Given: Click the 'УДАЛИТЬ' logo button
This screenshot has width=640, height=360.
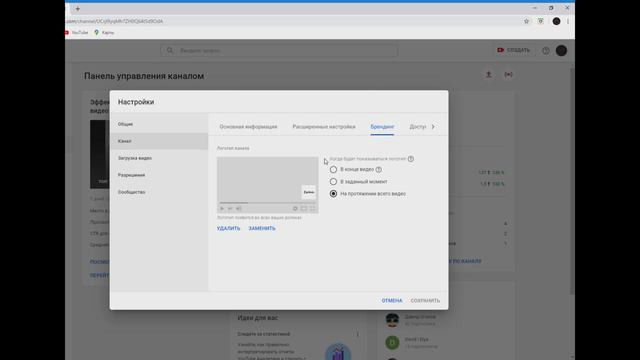Looking at the screenshot, I should tap(229, 229).
